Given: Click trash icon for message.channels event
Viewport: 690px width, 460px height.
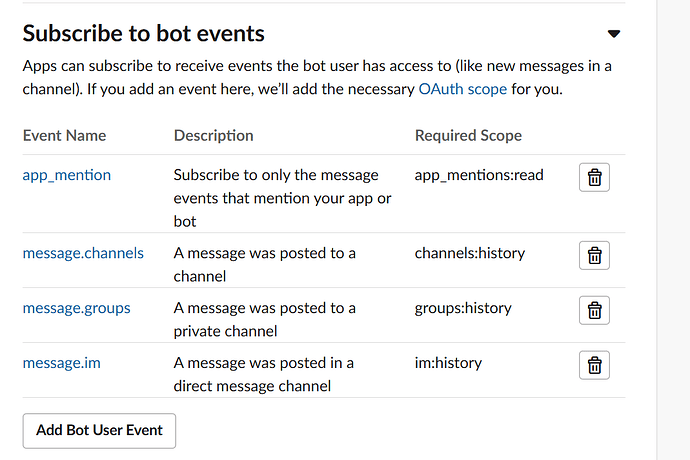Looking at the screenshot, I should 594,255.
